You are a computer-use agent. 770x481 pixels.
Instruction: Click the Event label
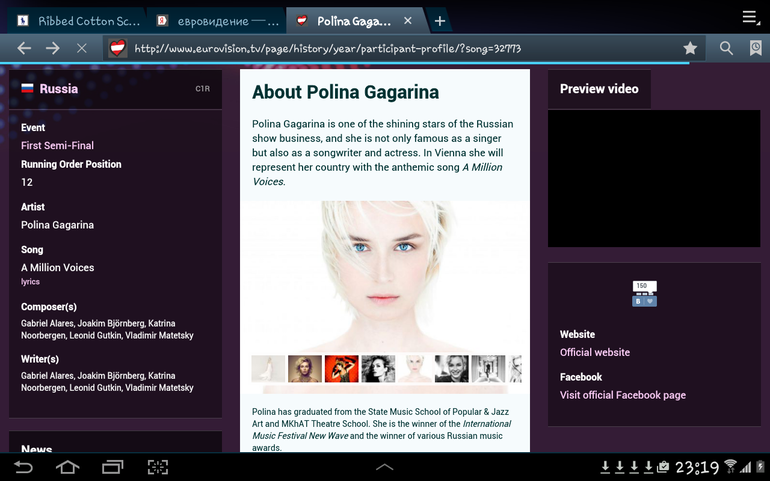tap(33, 128)
